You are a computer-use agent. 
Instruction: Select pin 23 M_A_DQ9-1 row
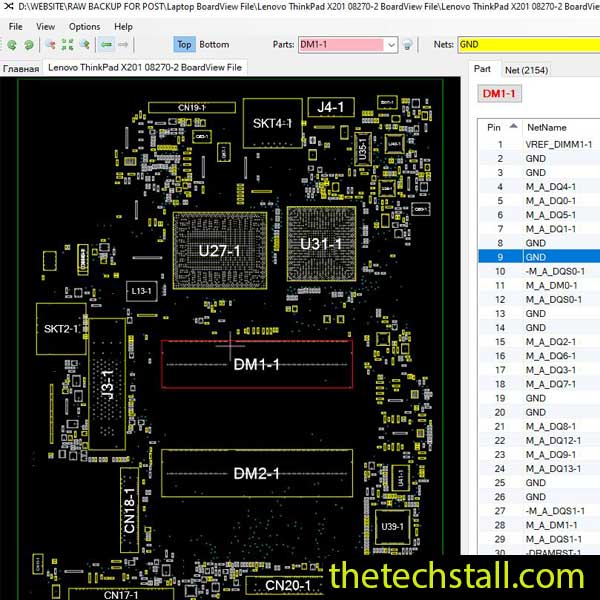539,455
